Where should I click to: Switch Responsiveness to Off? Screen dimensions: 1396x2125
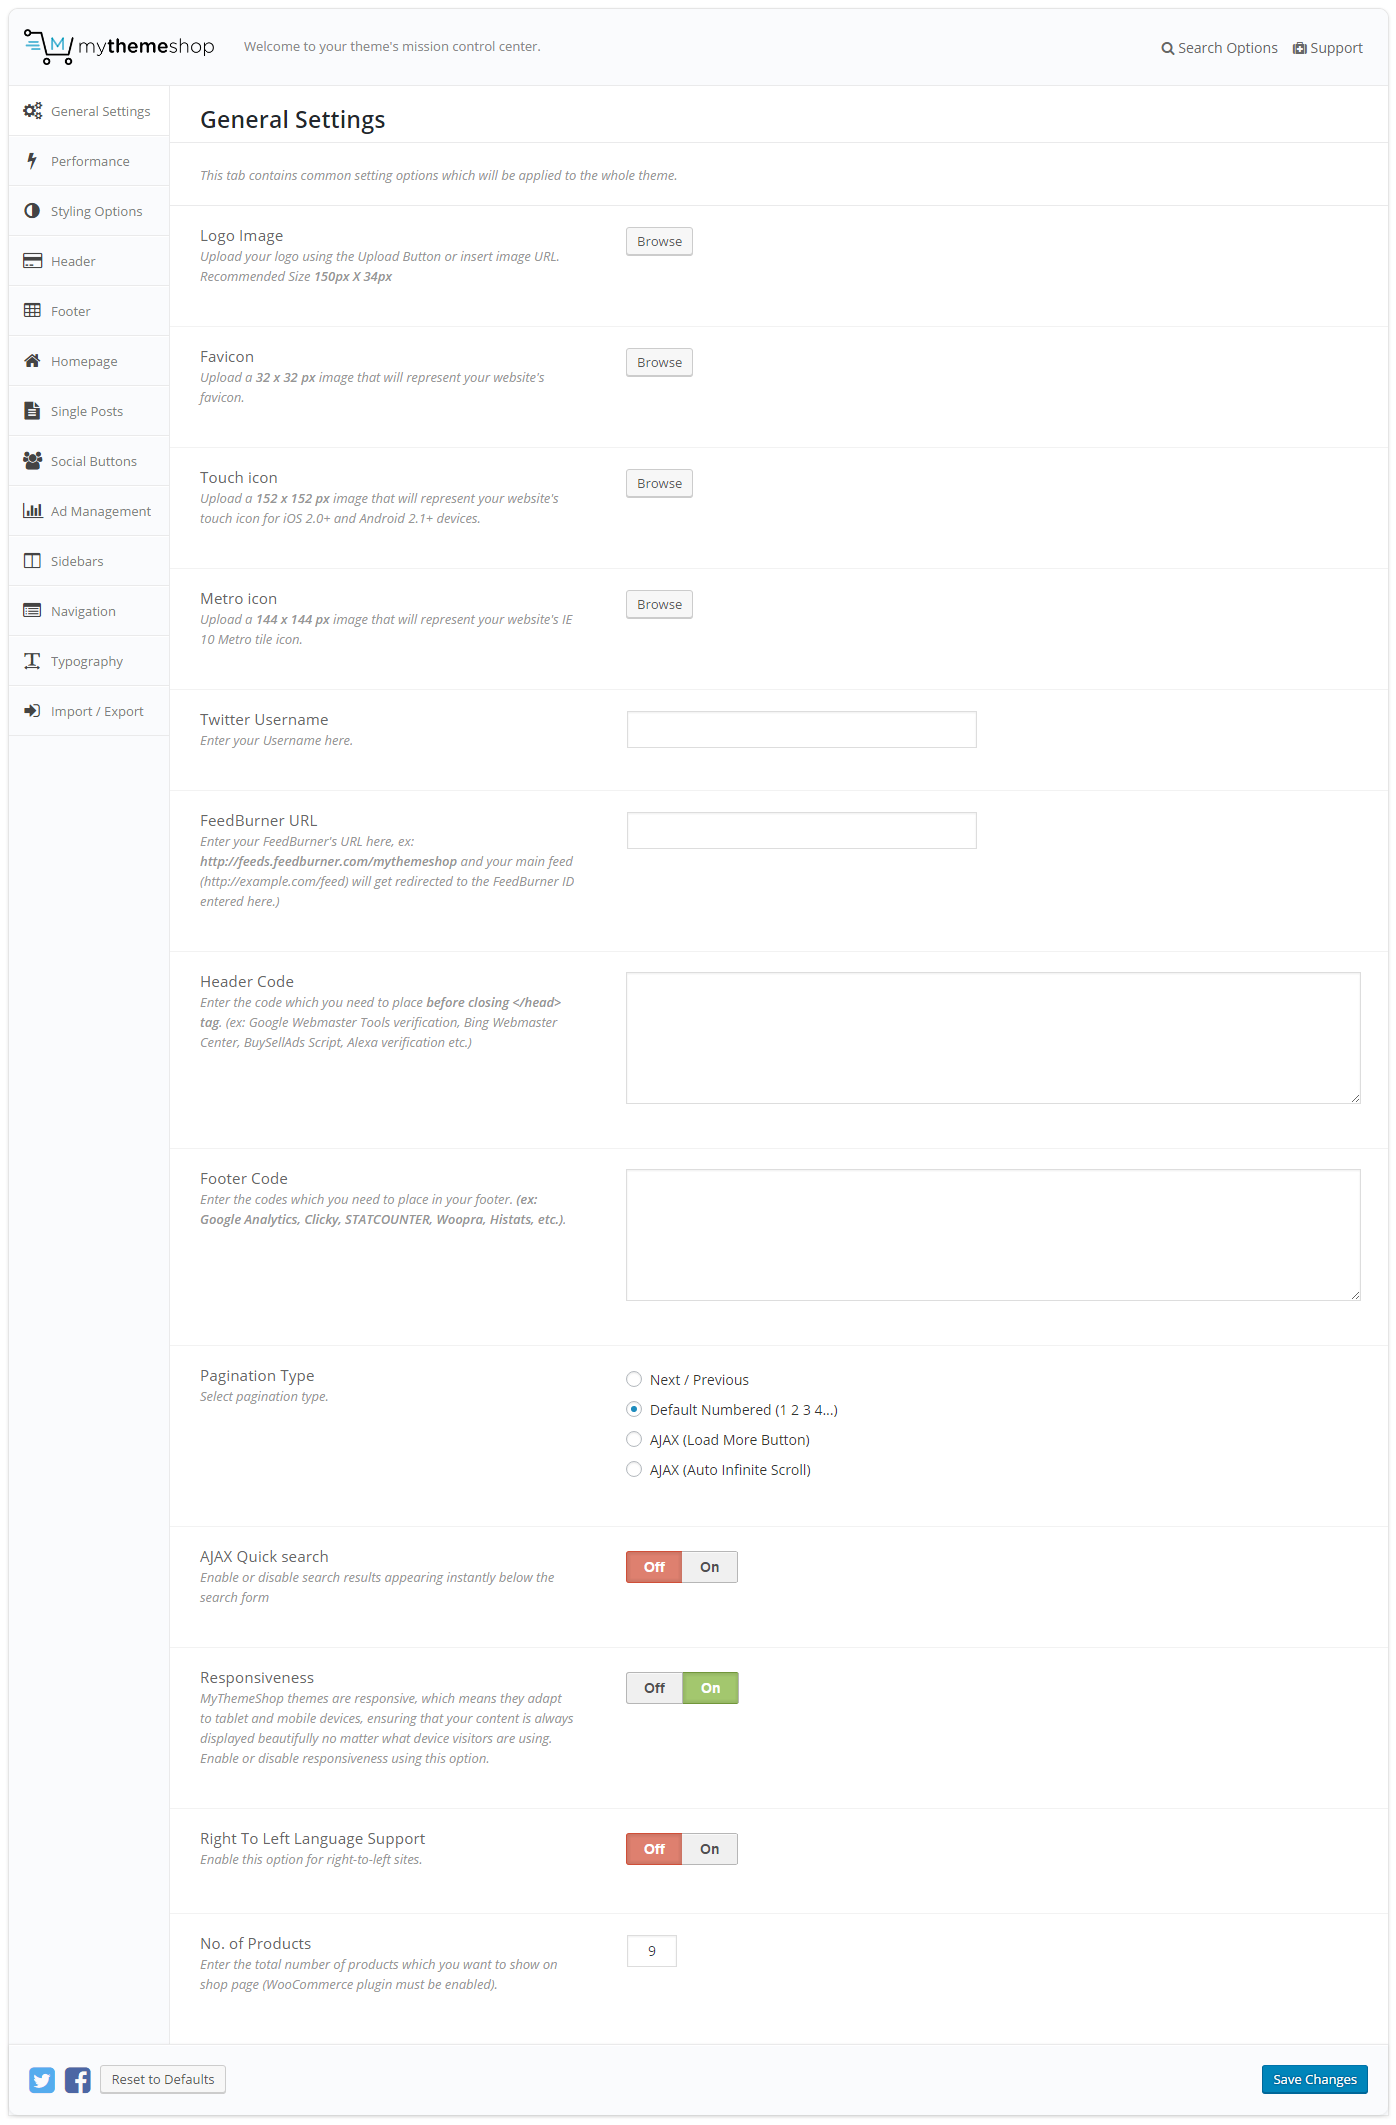pyautogui.click(x=654, y=1688)
